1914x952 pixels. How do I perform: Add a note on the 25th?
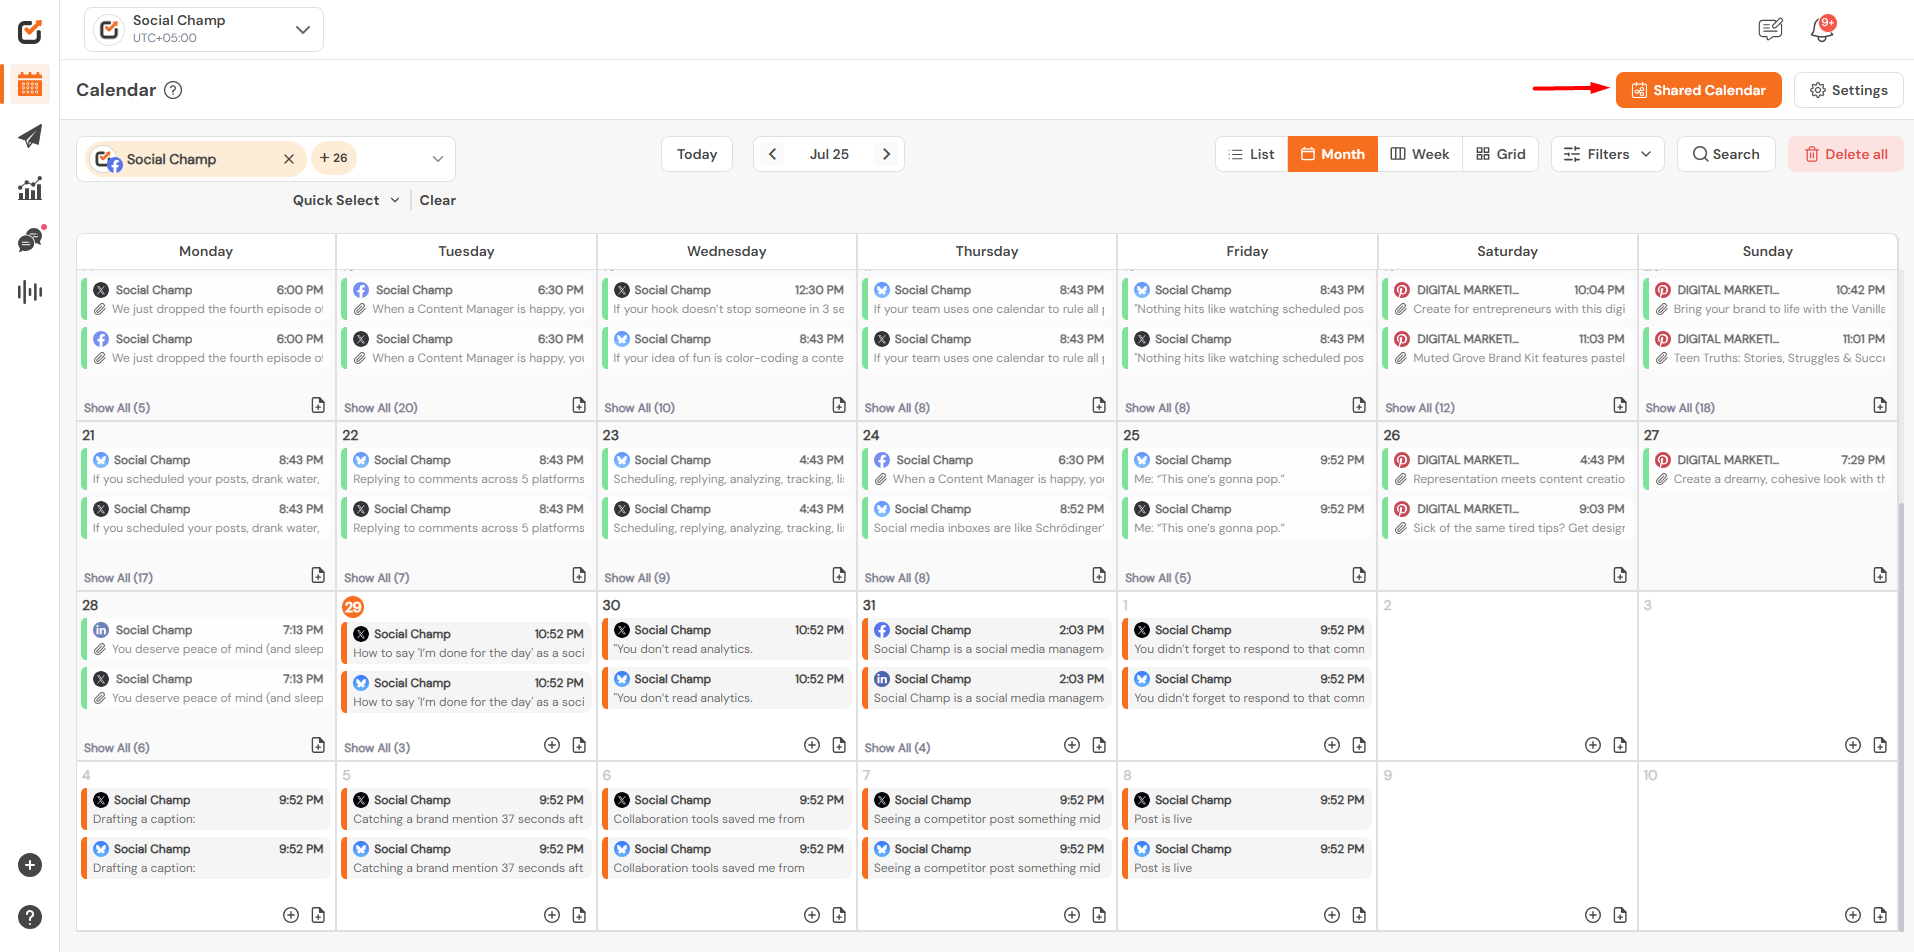tap(1359, 575)
